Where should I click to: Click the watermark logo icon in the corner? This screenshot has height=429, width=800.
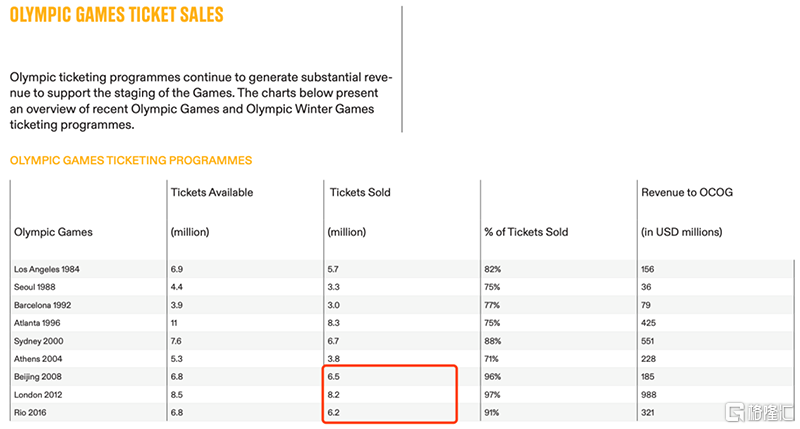[735, 411]
